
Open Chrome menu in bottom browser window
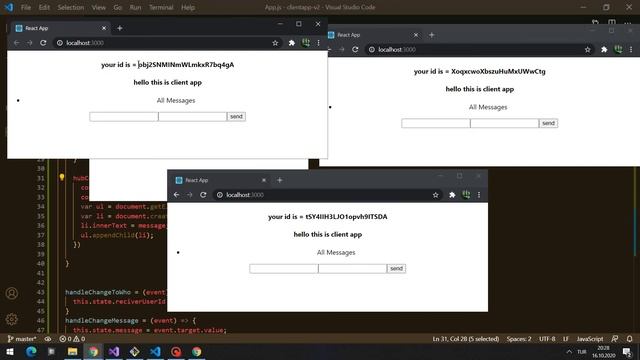(x=479, y=195)
